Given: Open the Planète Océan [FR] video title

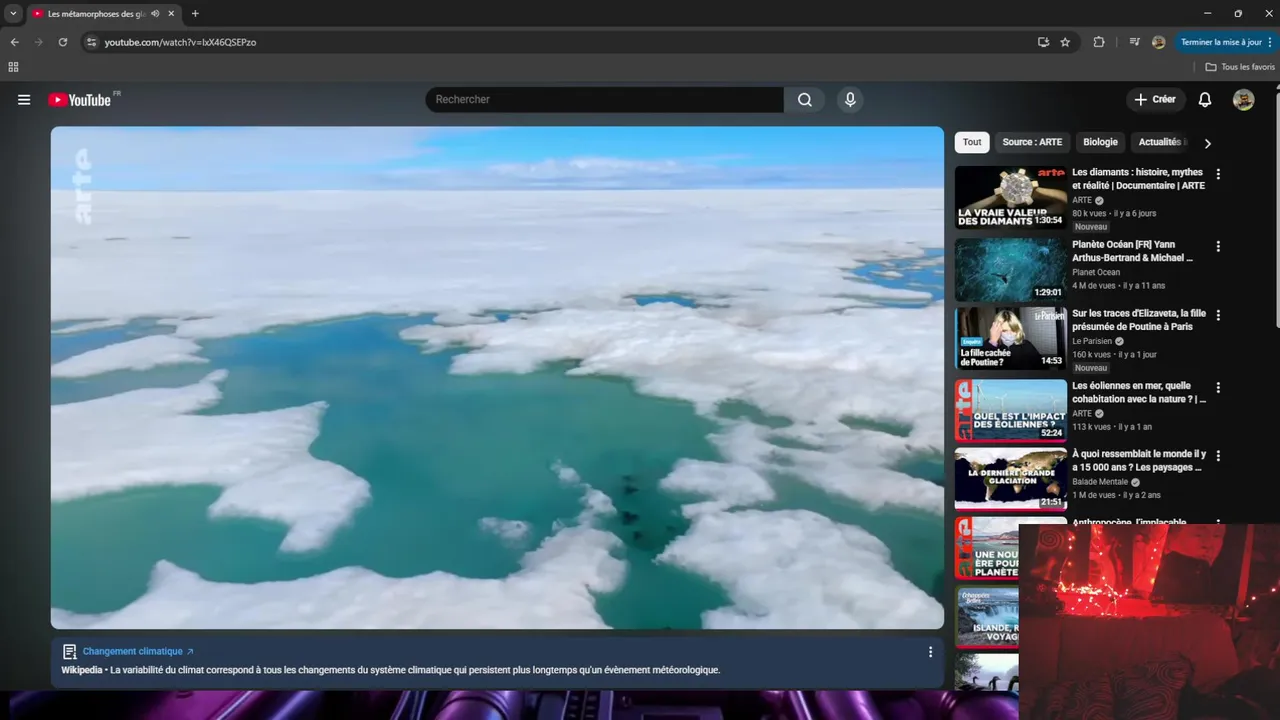Looking at the screenshot, I should click(x=1132, y=251).
